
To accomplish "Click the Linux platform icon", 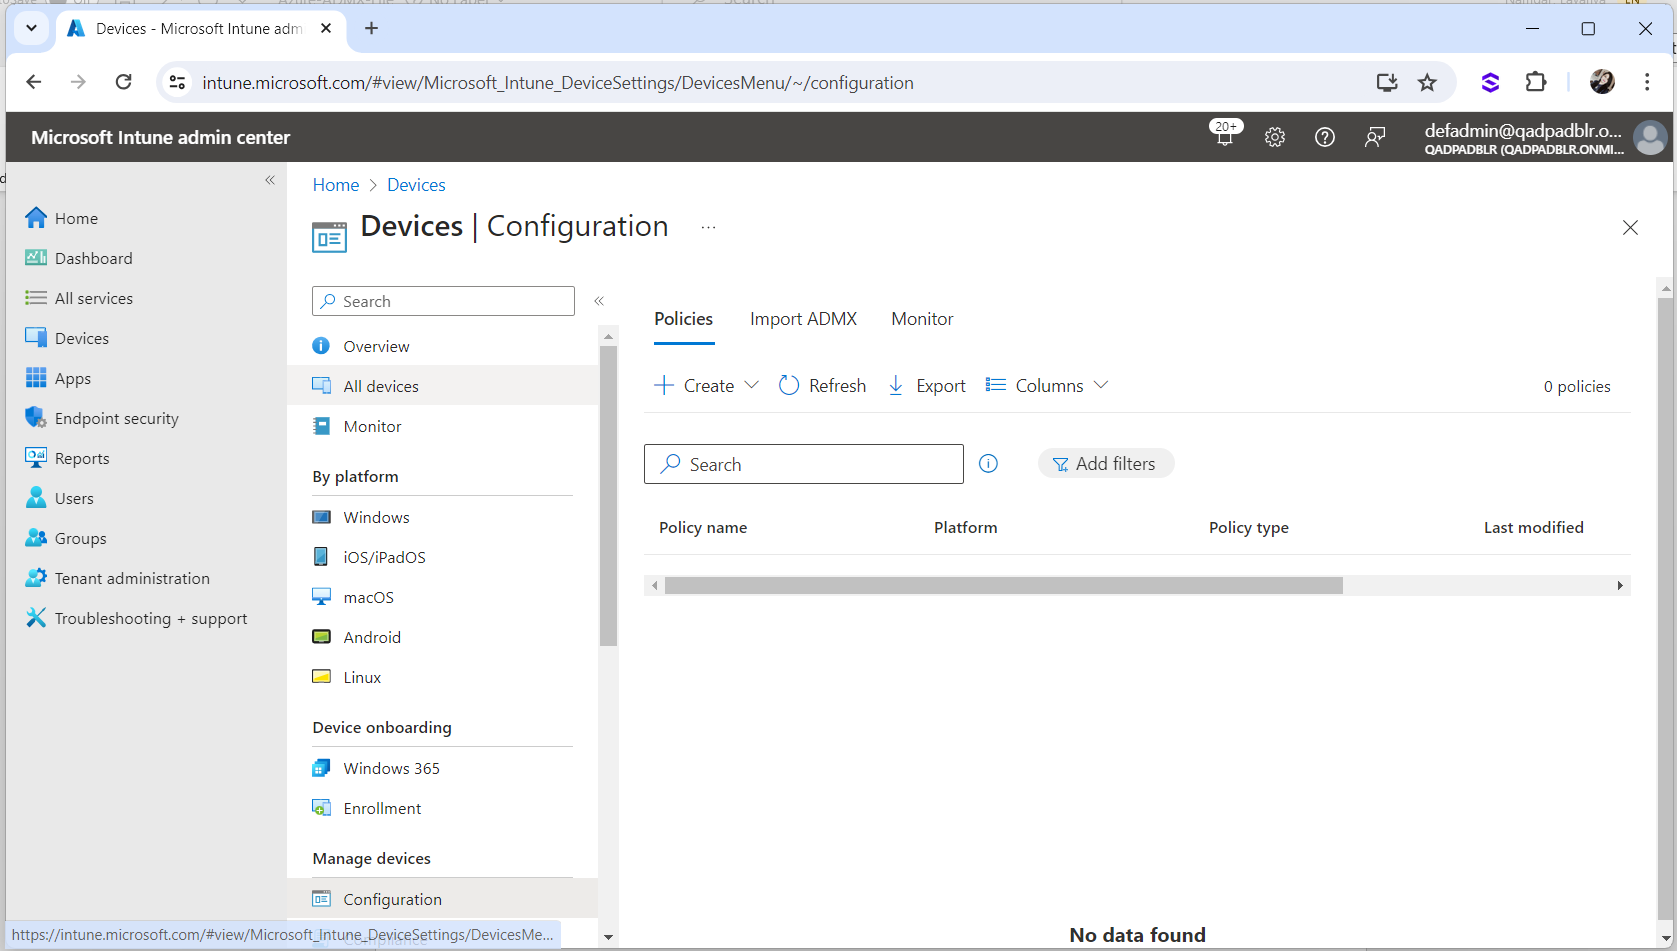I will [321, 677].
